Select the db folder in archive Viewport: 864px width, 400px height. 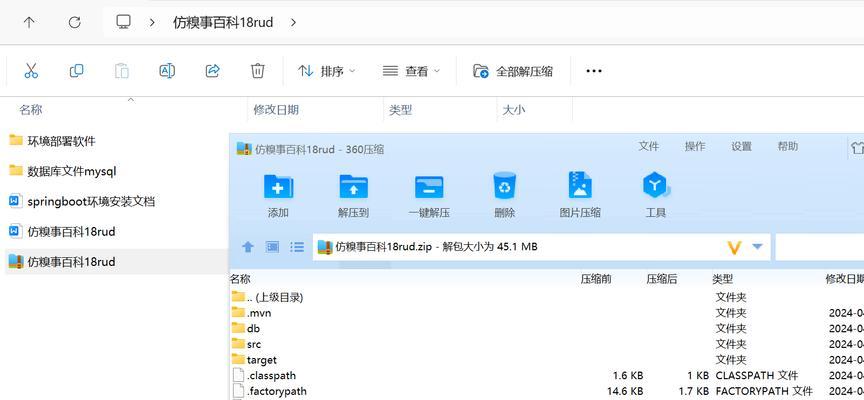pyautogui.click(x=547, y=328)
